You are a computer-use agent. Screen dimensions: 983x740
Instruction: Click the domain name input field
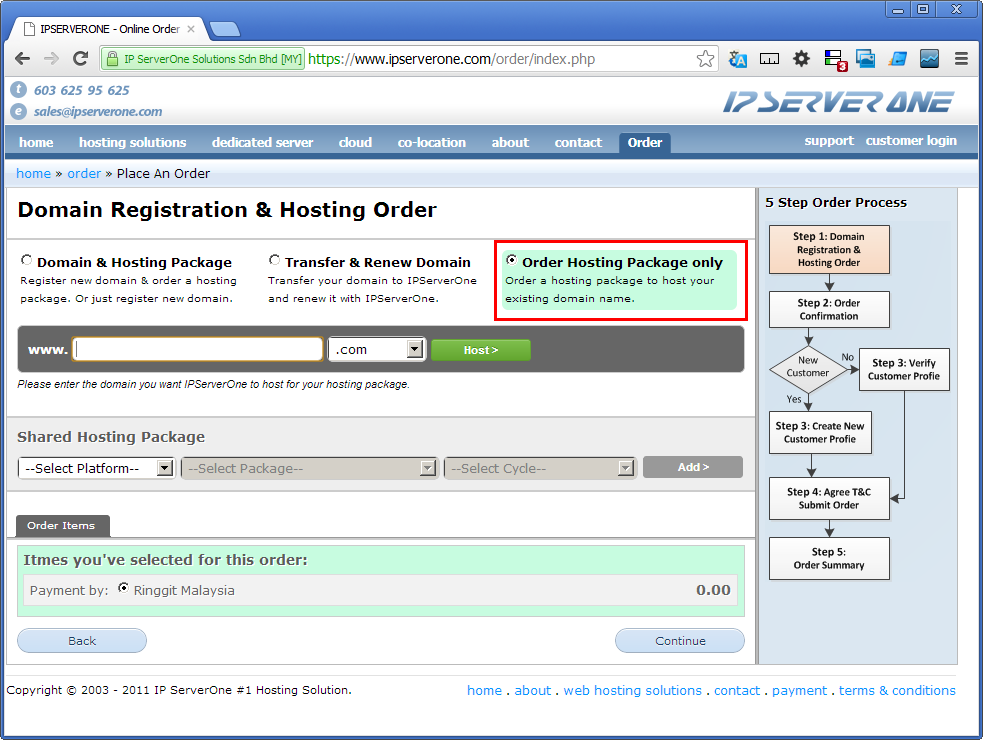point(197,349)
